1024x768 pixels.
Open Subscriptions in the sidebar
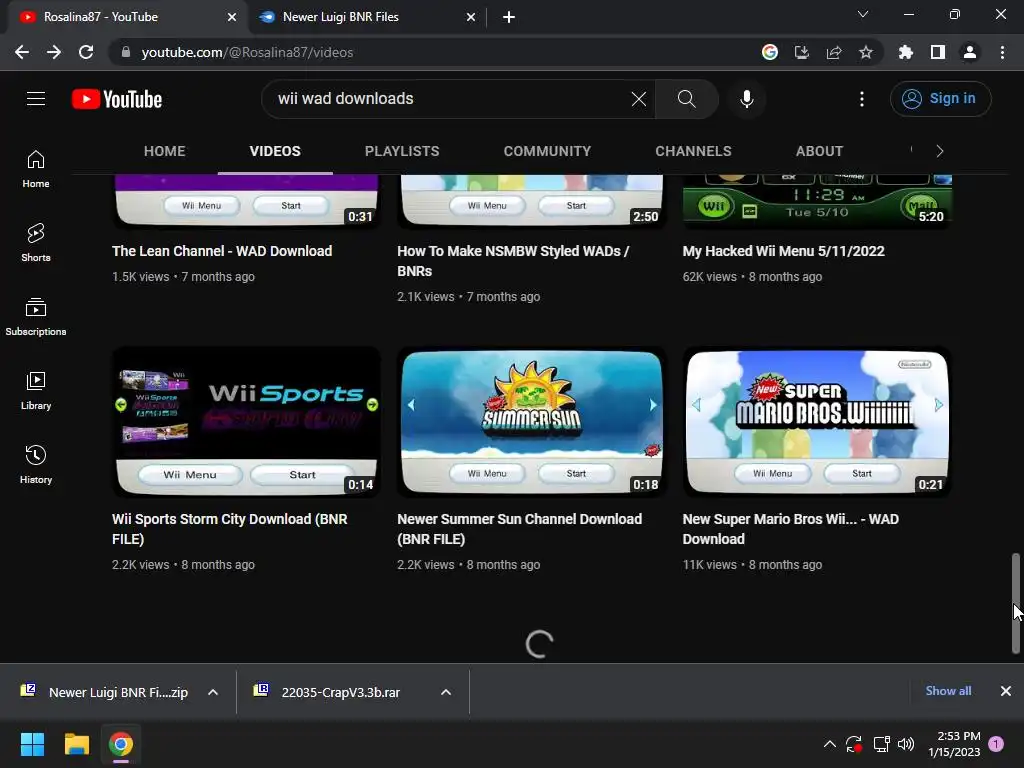(x=36, y=317)
